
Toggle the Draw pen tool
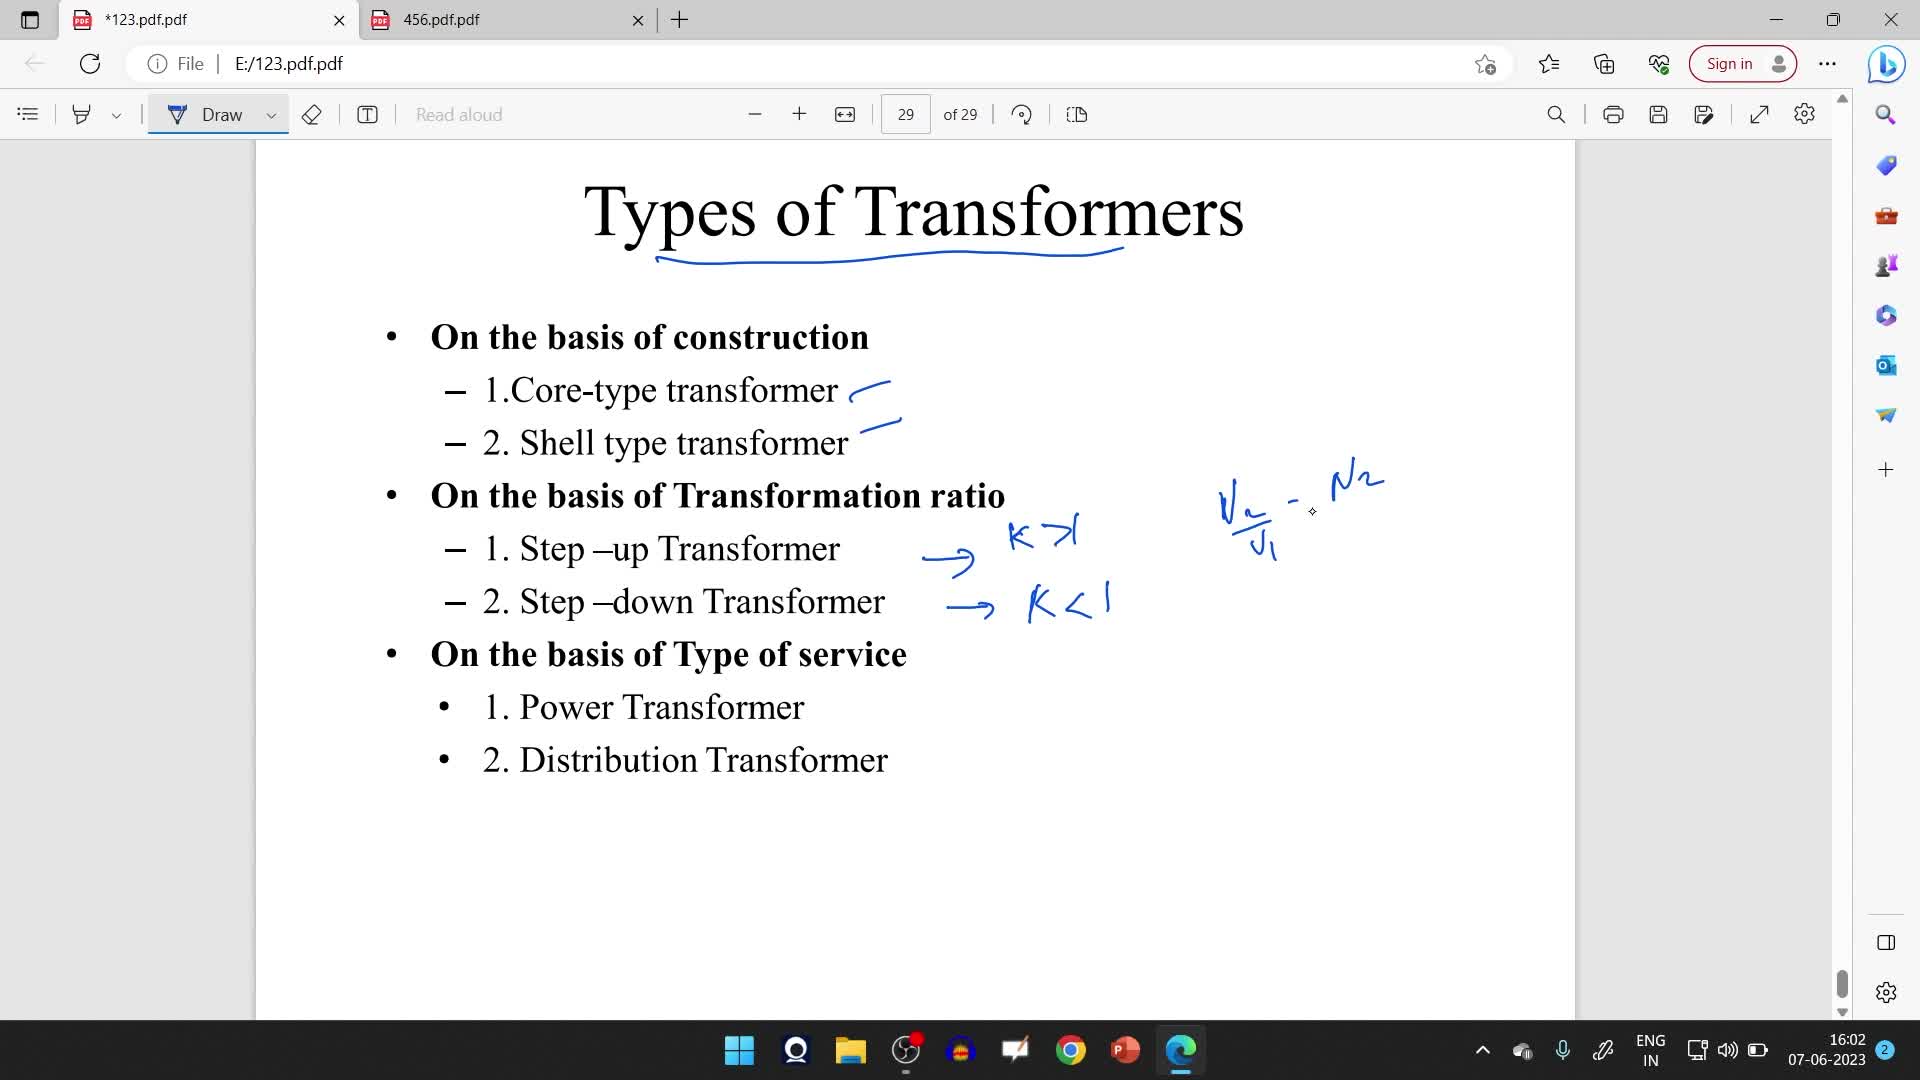(208, 115)
